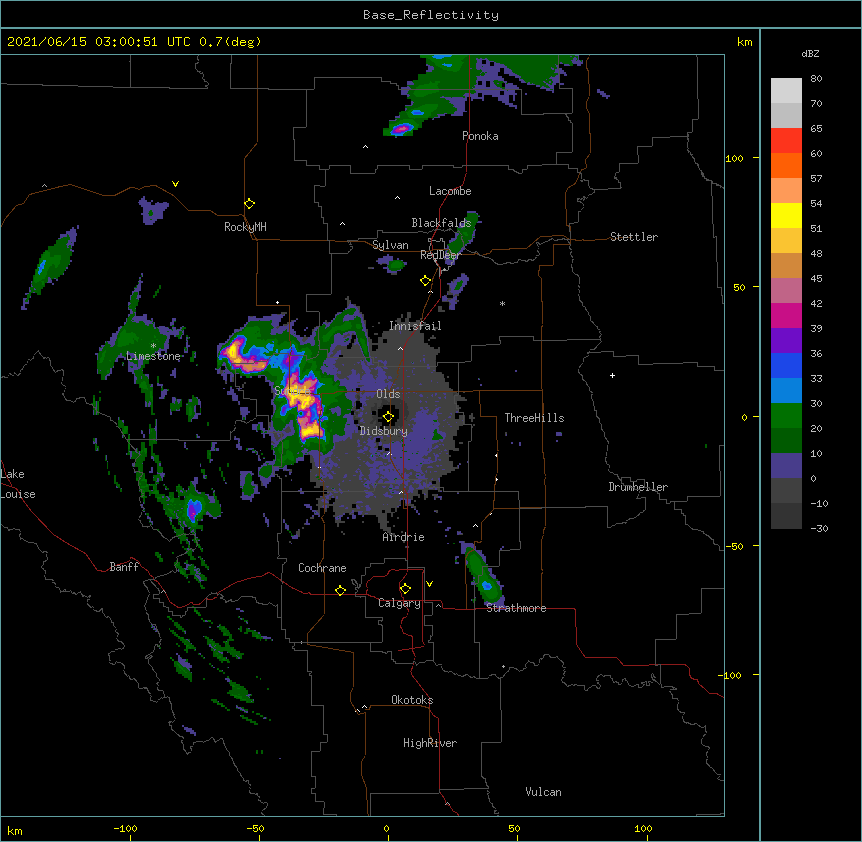
Task: Click the 45 value in dBZ legend
Action: (816, 279)
